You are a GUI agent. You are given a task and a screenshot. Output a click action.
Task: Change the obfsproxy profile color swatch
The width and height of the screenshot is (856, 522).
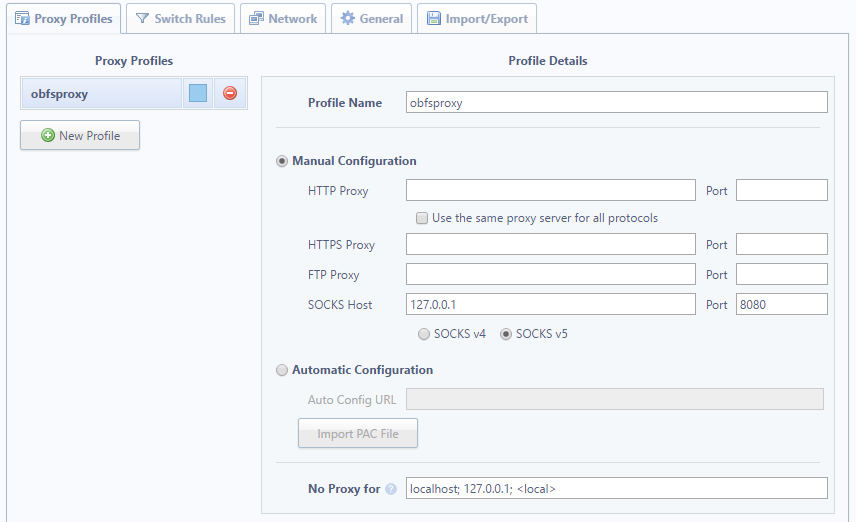(198, 93)
